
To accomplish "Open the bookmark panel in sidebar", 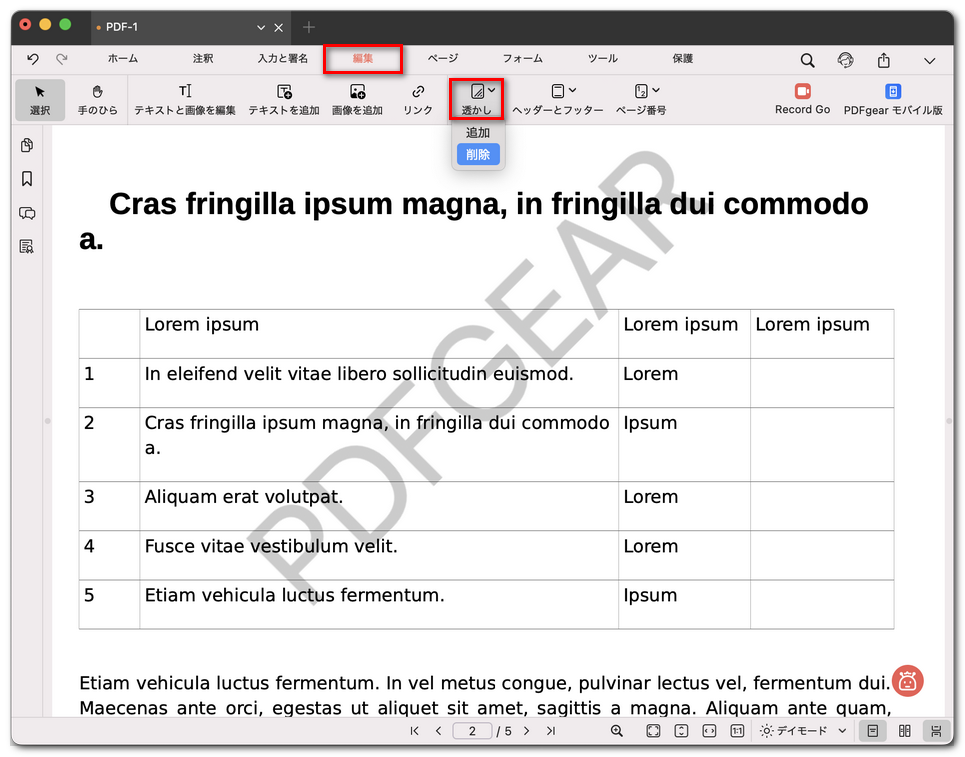I will pyautogui.click(x=27, y=179).
